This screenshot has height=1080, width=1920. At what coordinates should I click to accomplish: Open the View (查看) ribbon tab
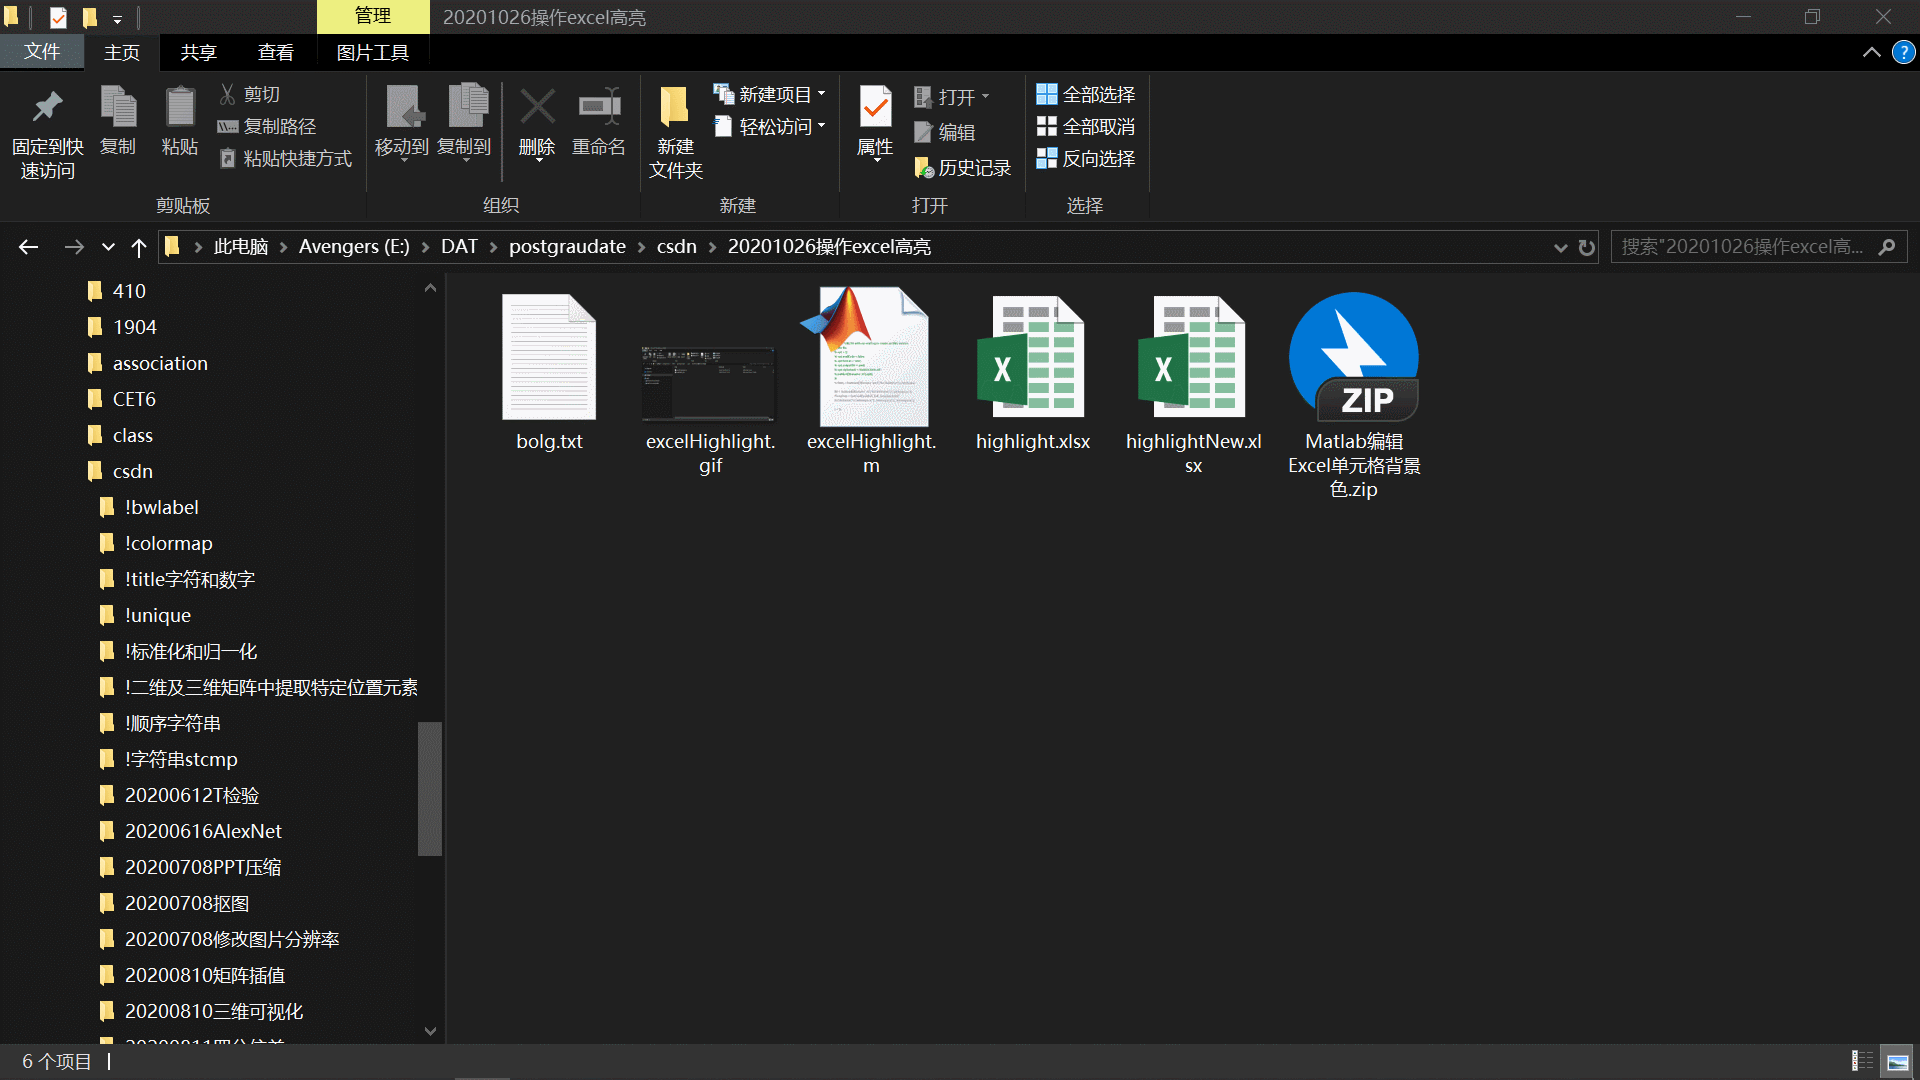[275, 52]
